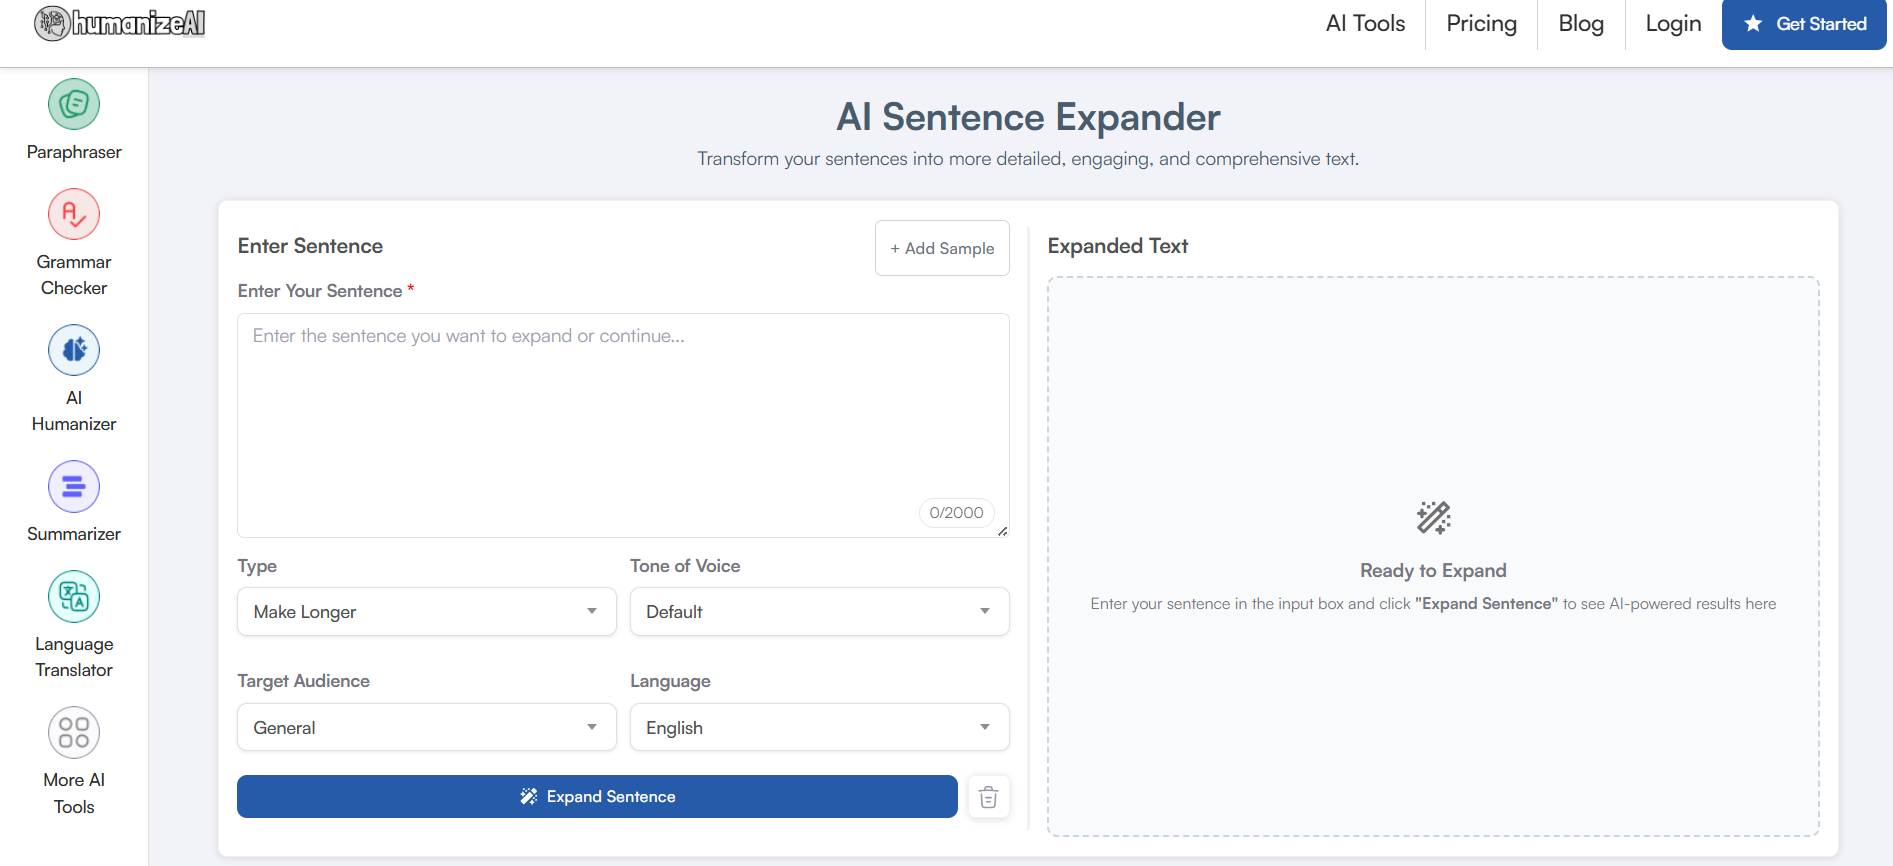This screenshot has height=866, width=1893.
Task: Click the magic wand Ready to Expand icon
Action: click(x=1433, y=518)
